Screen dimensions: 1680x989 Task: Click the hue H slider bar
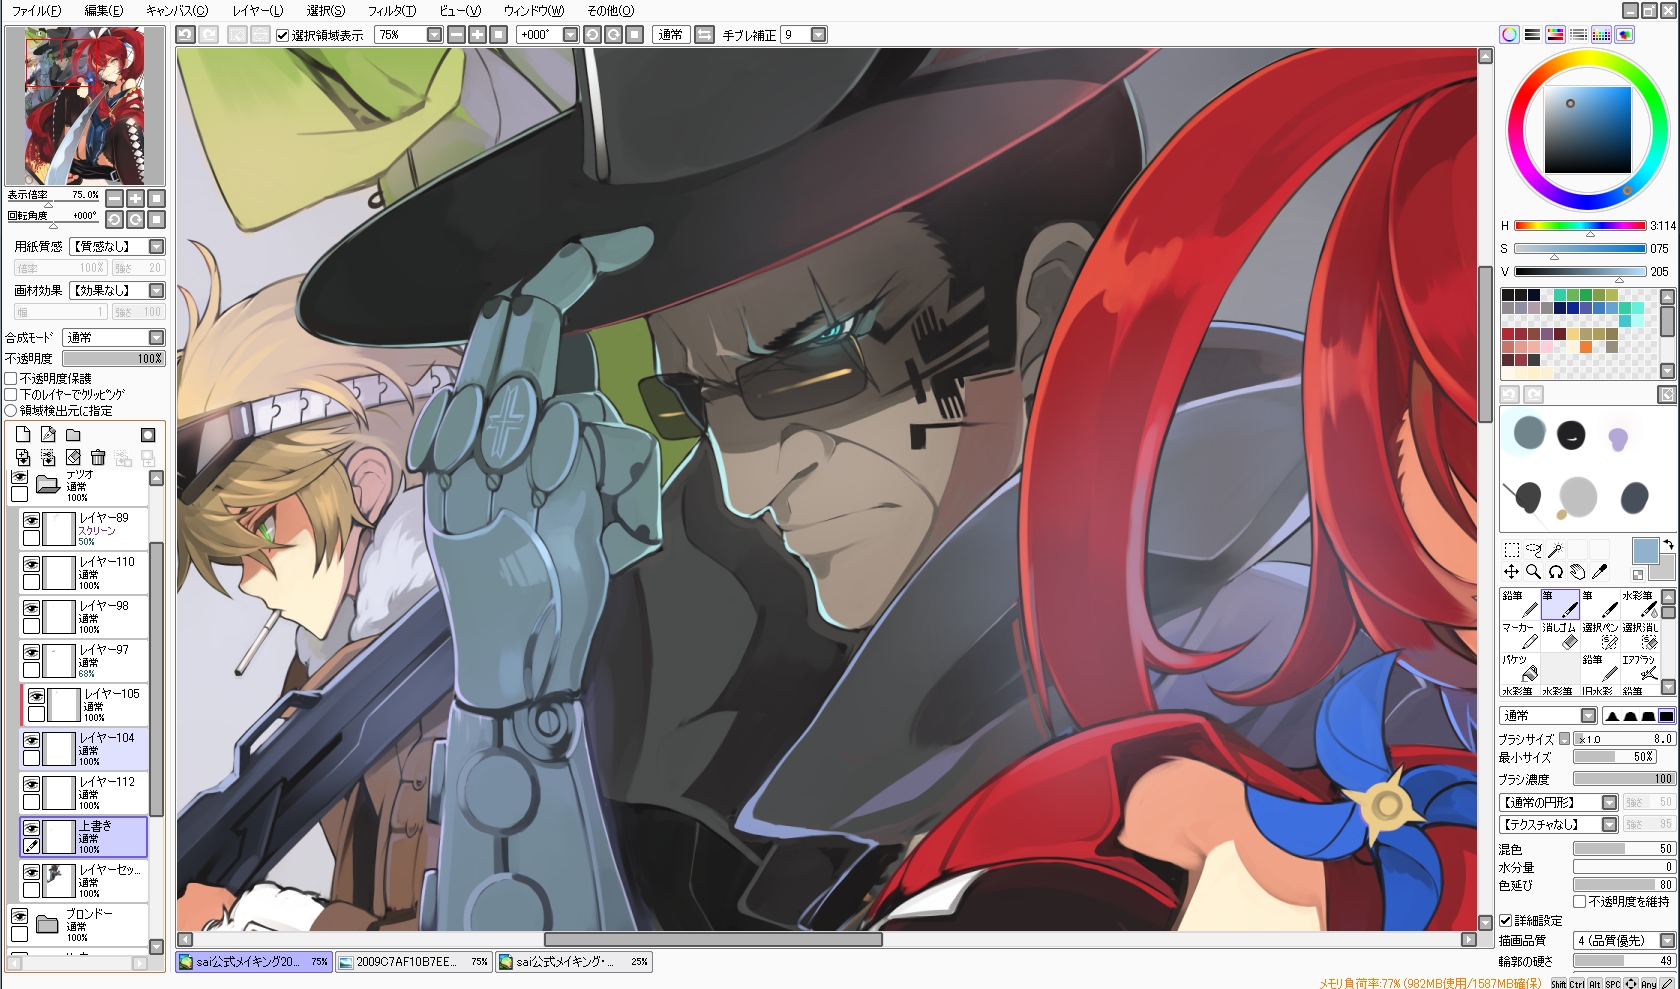[1580, 226]
